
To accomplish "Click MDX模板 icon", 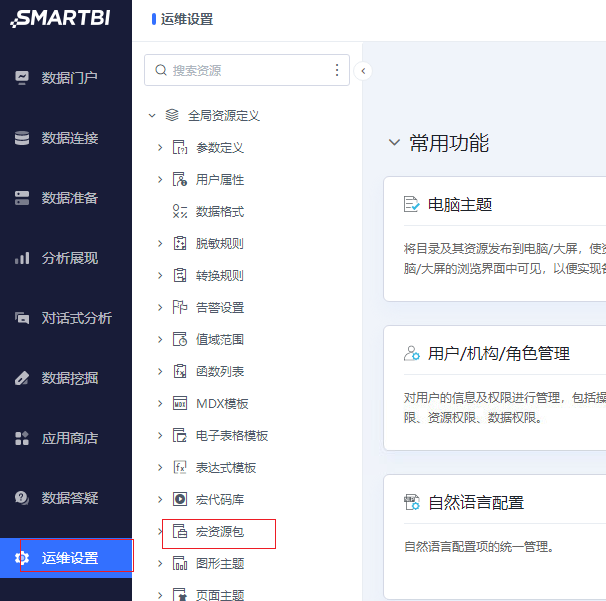I will [180, 404].
